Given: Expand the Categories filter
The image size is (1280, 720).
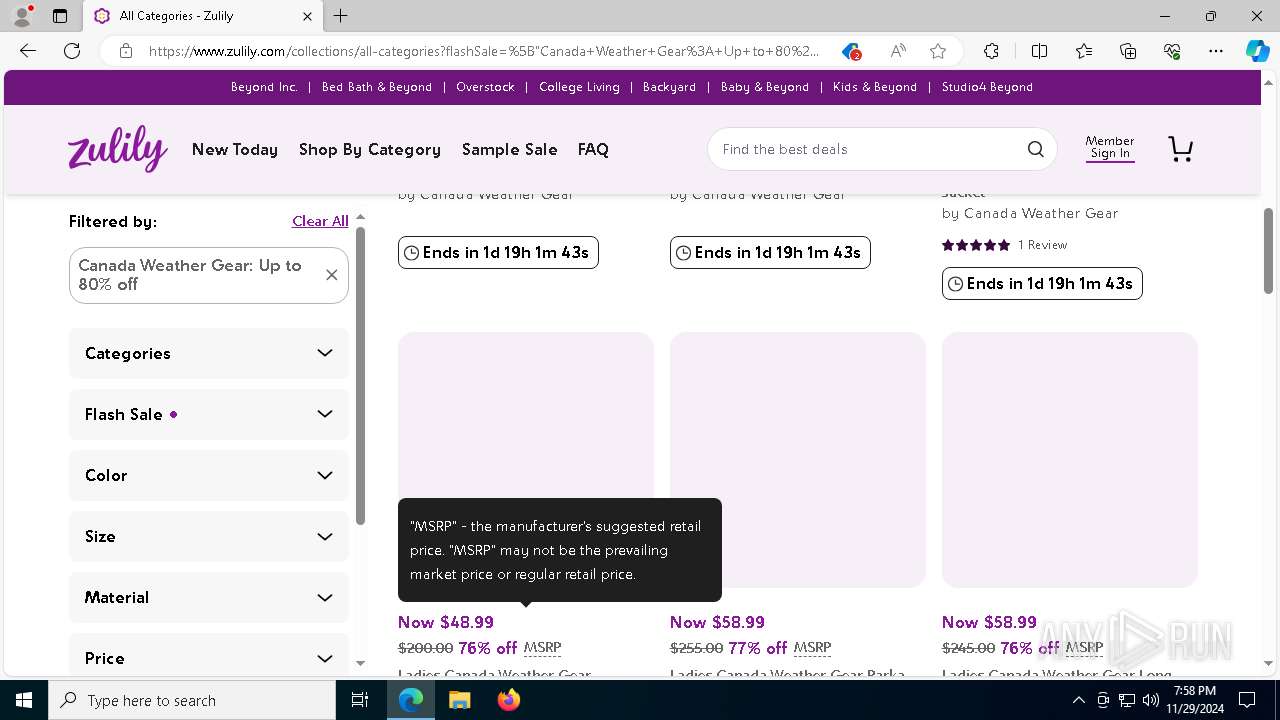Looking at the screenshot, I should 209,353.
